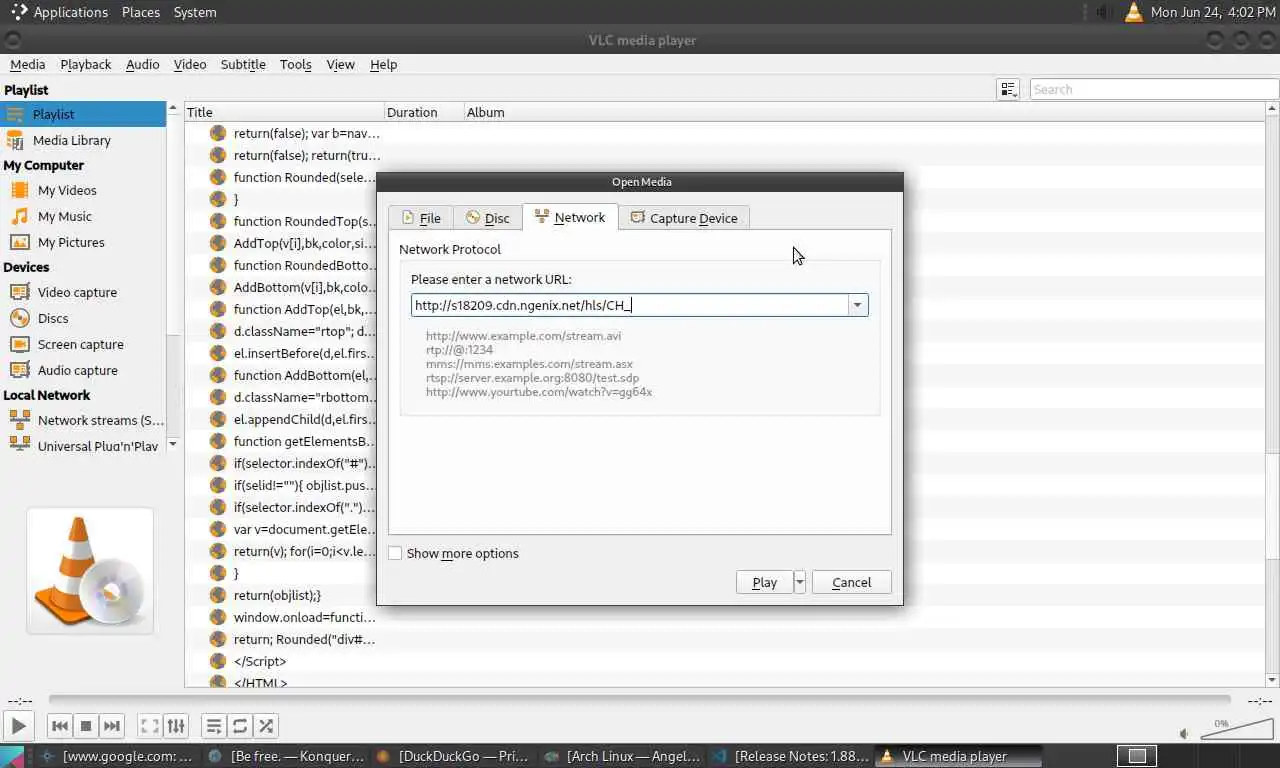
Task: Open My Music in sidebar
Action: click(83, 216)
